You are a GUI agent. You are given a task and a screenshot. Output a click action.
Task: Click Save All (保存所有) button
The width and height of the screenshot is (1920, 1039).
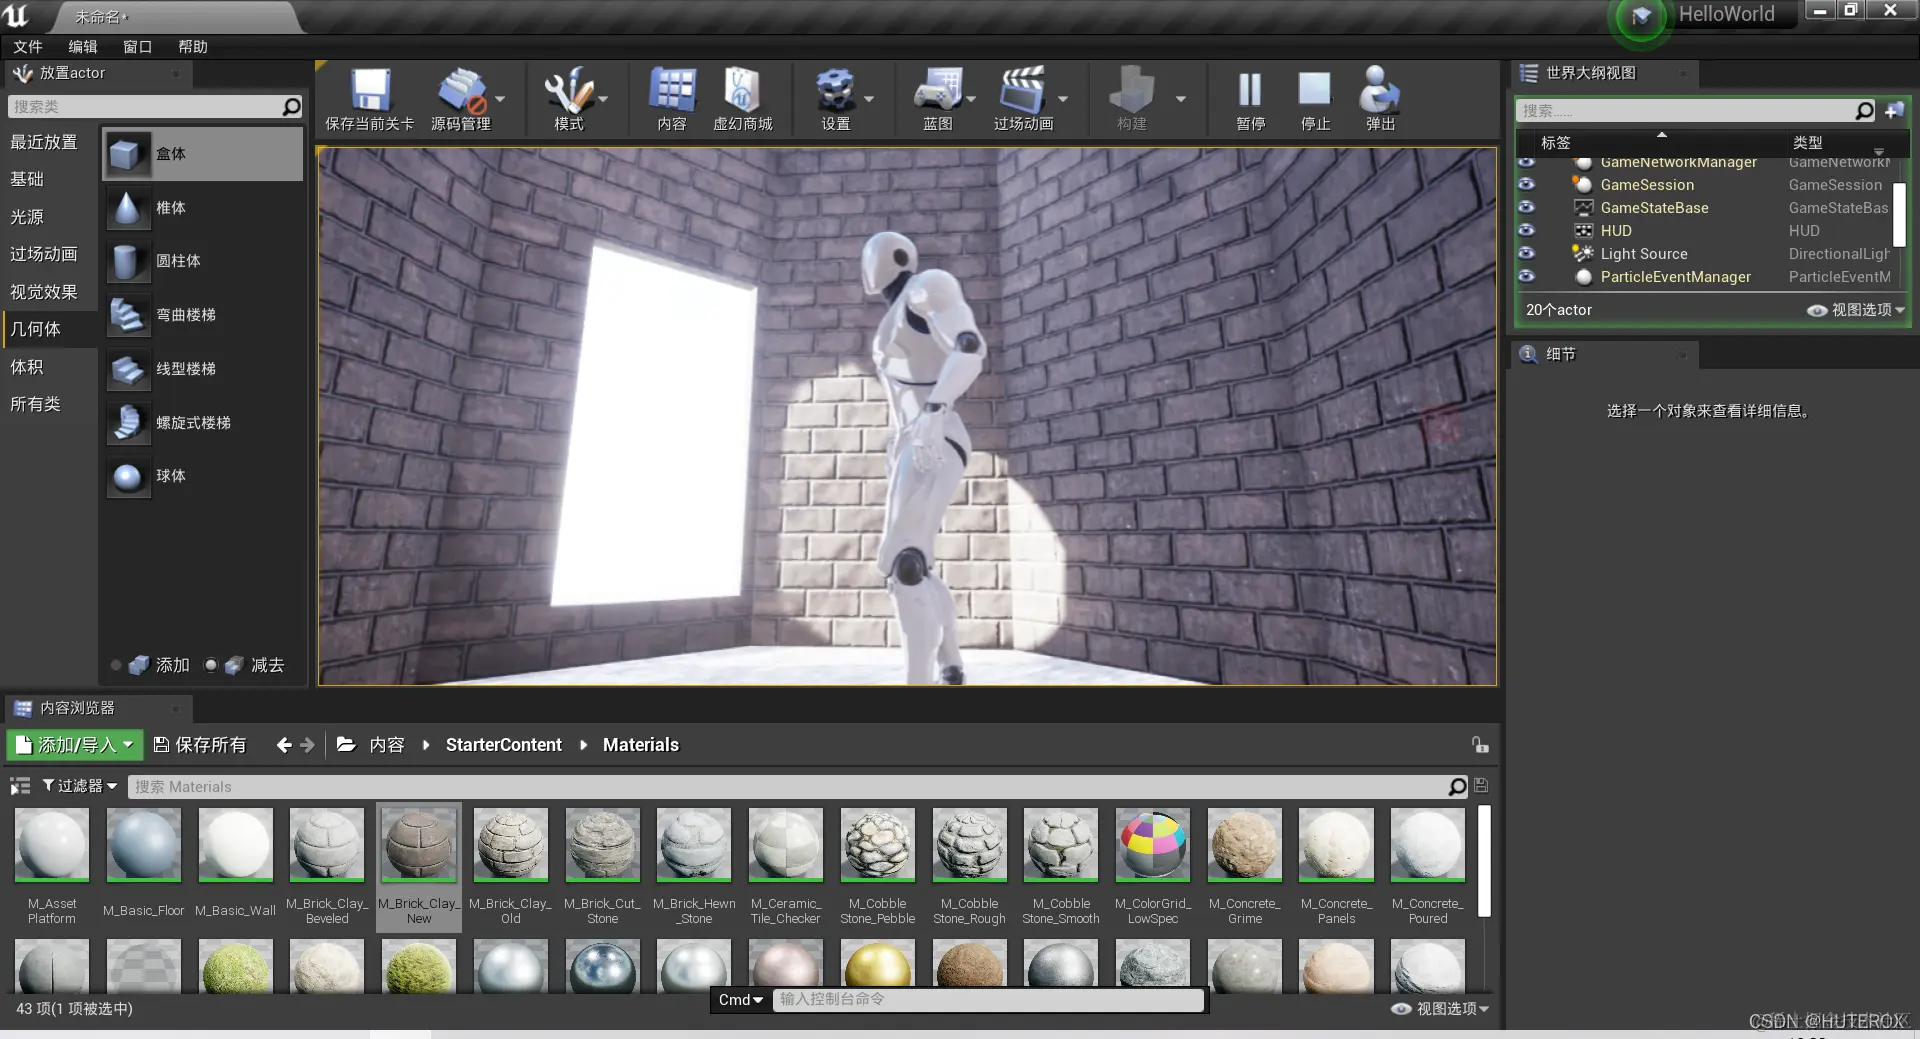click(x=200, y=745)
